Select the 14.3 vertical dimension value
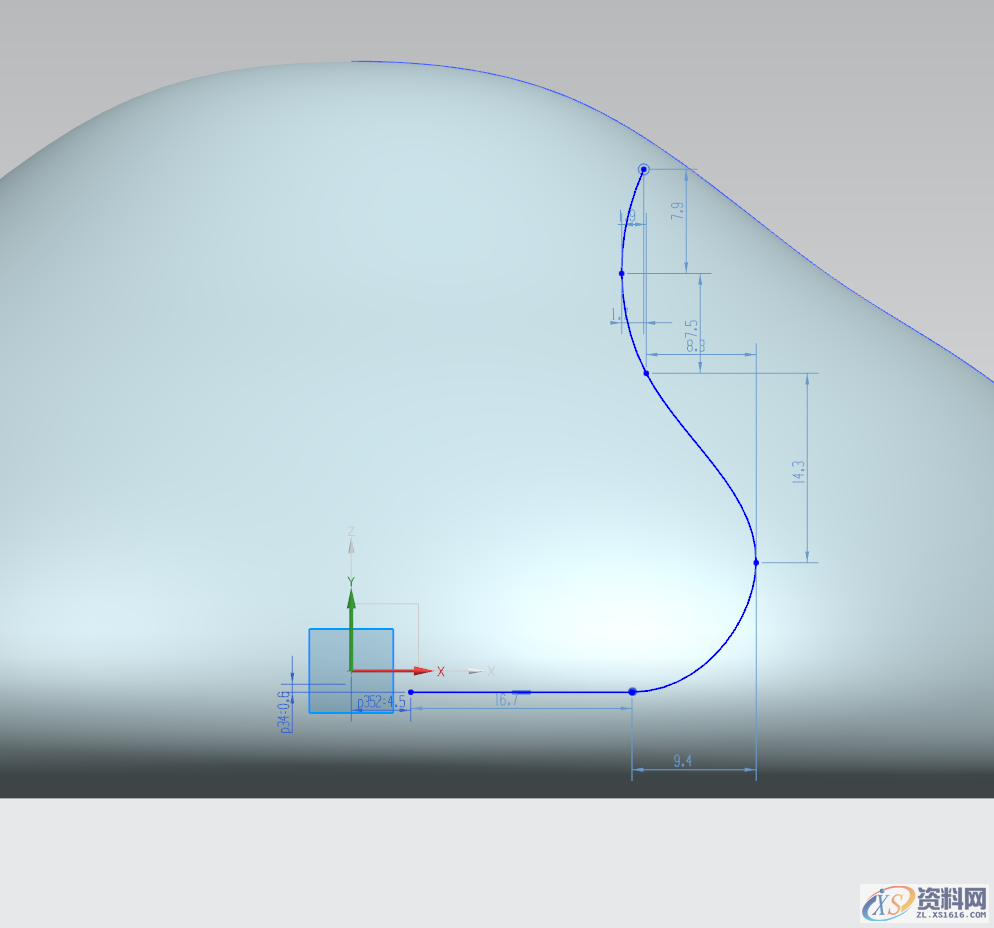 (x=798, y=473)
